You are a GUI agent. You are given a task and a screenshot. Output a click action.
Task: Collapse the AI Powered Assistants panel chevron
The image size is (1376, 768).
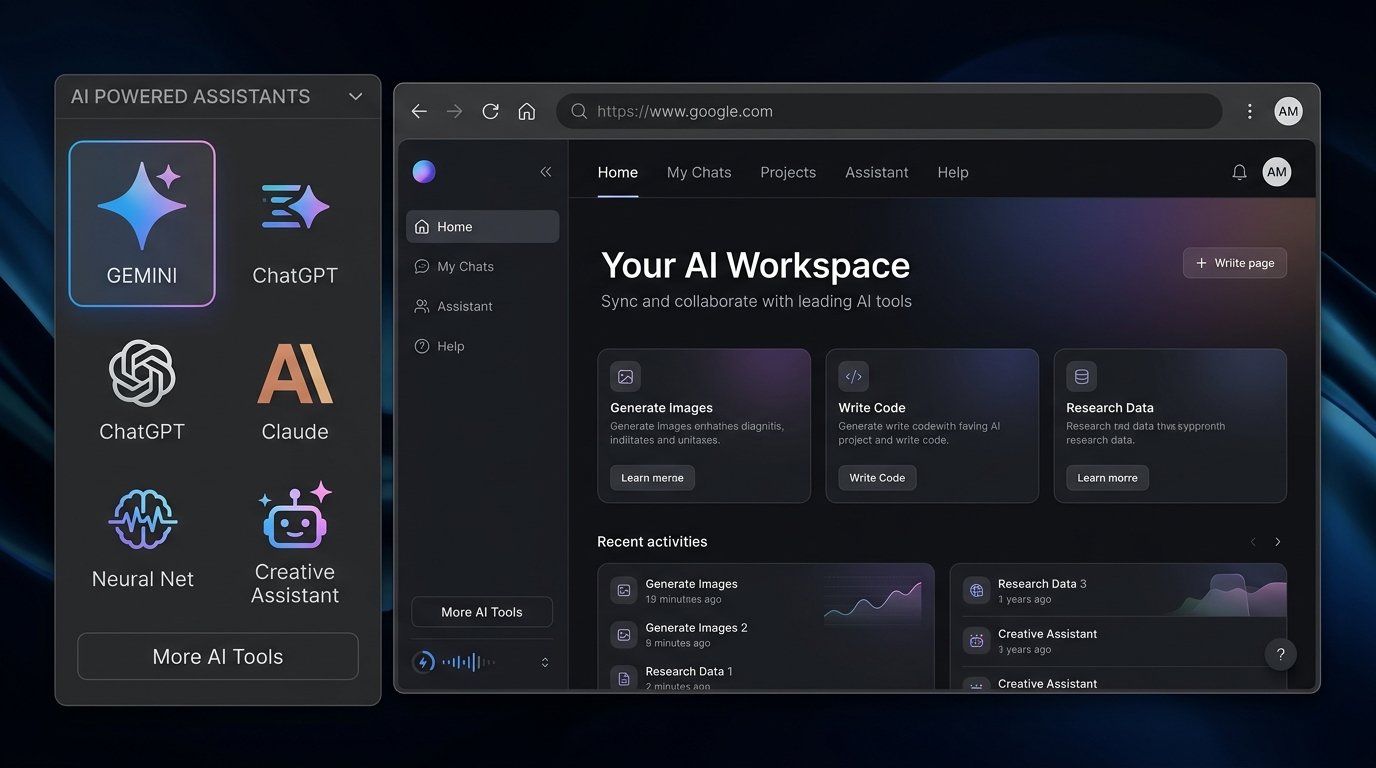coord(355,97)
